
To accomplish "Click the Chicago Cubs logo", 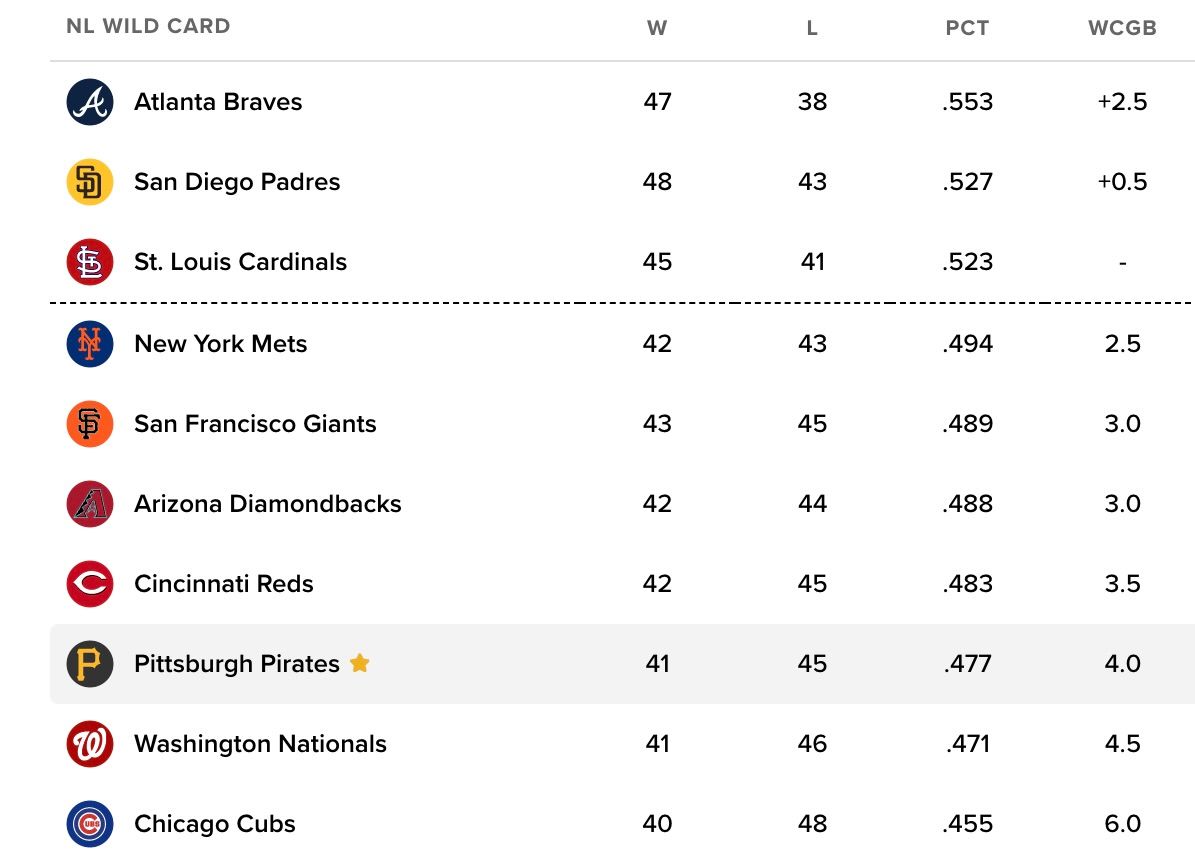I will pyautogui.click(x=90, y=824).
